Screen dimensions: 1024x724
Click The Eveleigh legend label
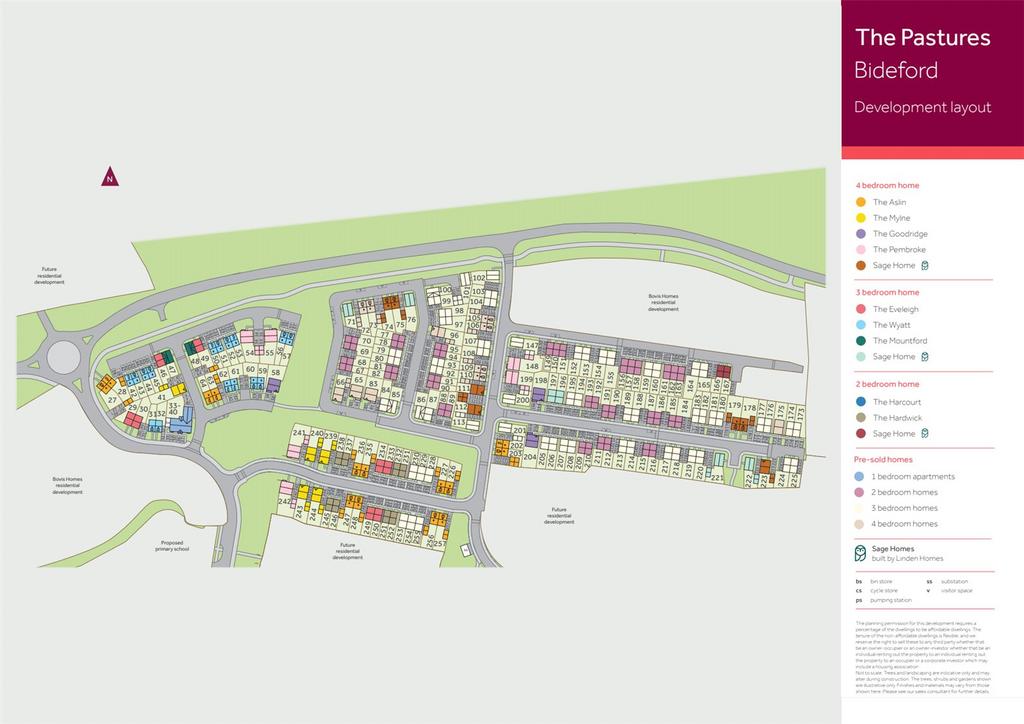click(895, 309)
